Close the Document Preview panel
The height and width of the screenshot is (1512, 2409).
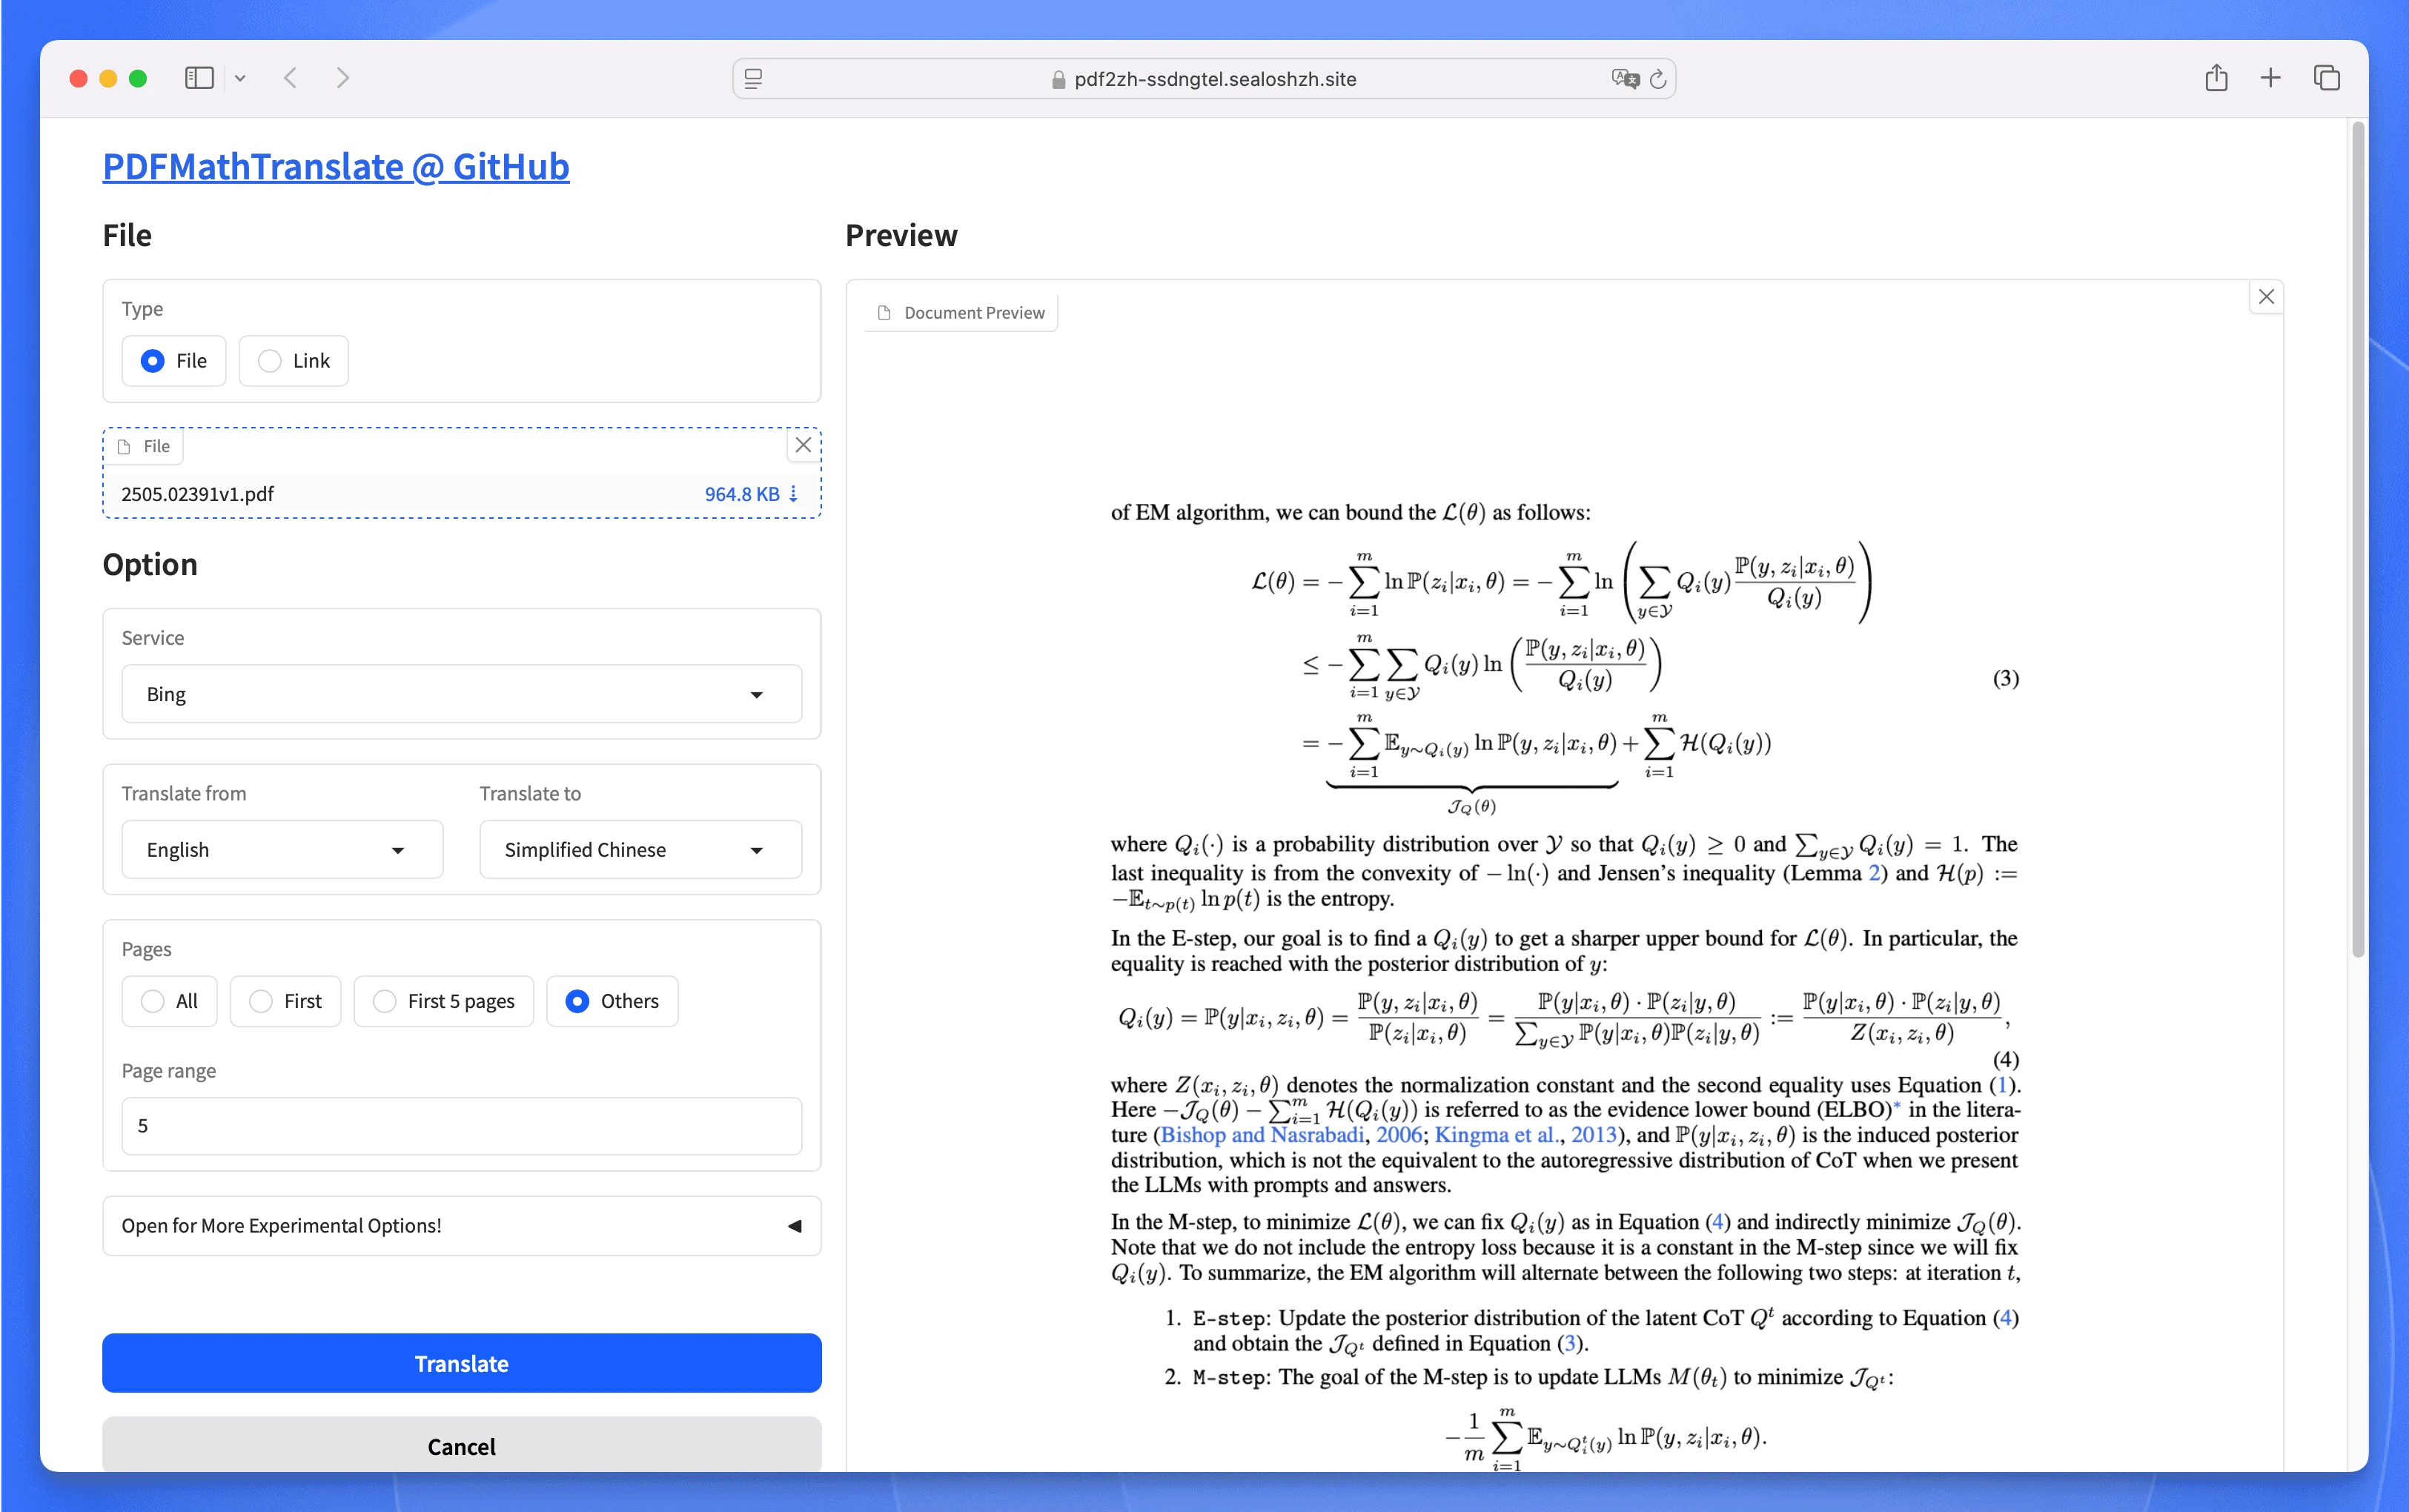pyautogui.click(x=2265, y=296)
